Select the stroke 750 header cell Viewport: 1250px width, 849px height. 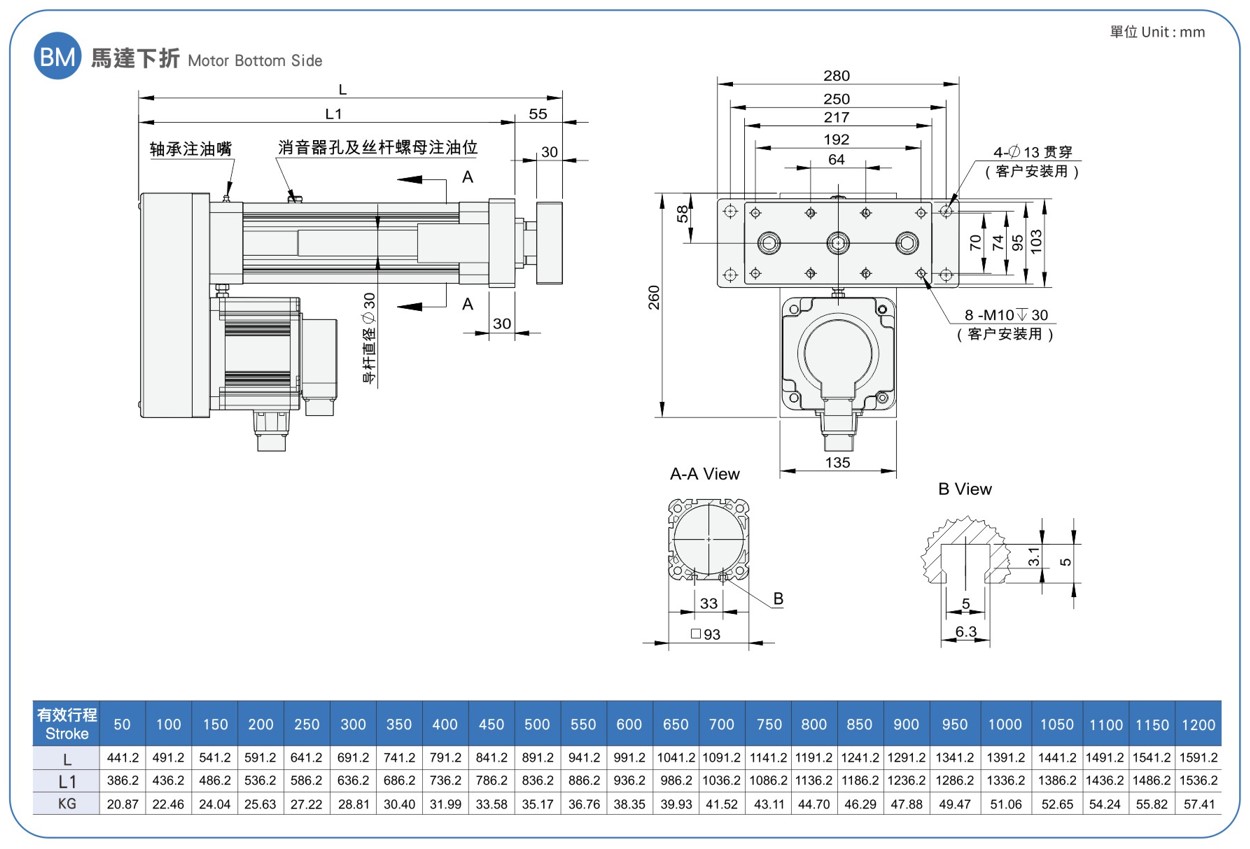769,724
